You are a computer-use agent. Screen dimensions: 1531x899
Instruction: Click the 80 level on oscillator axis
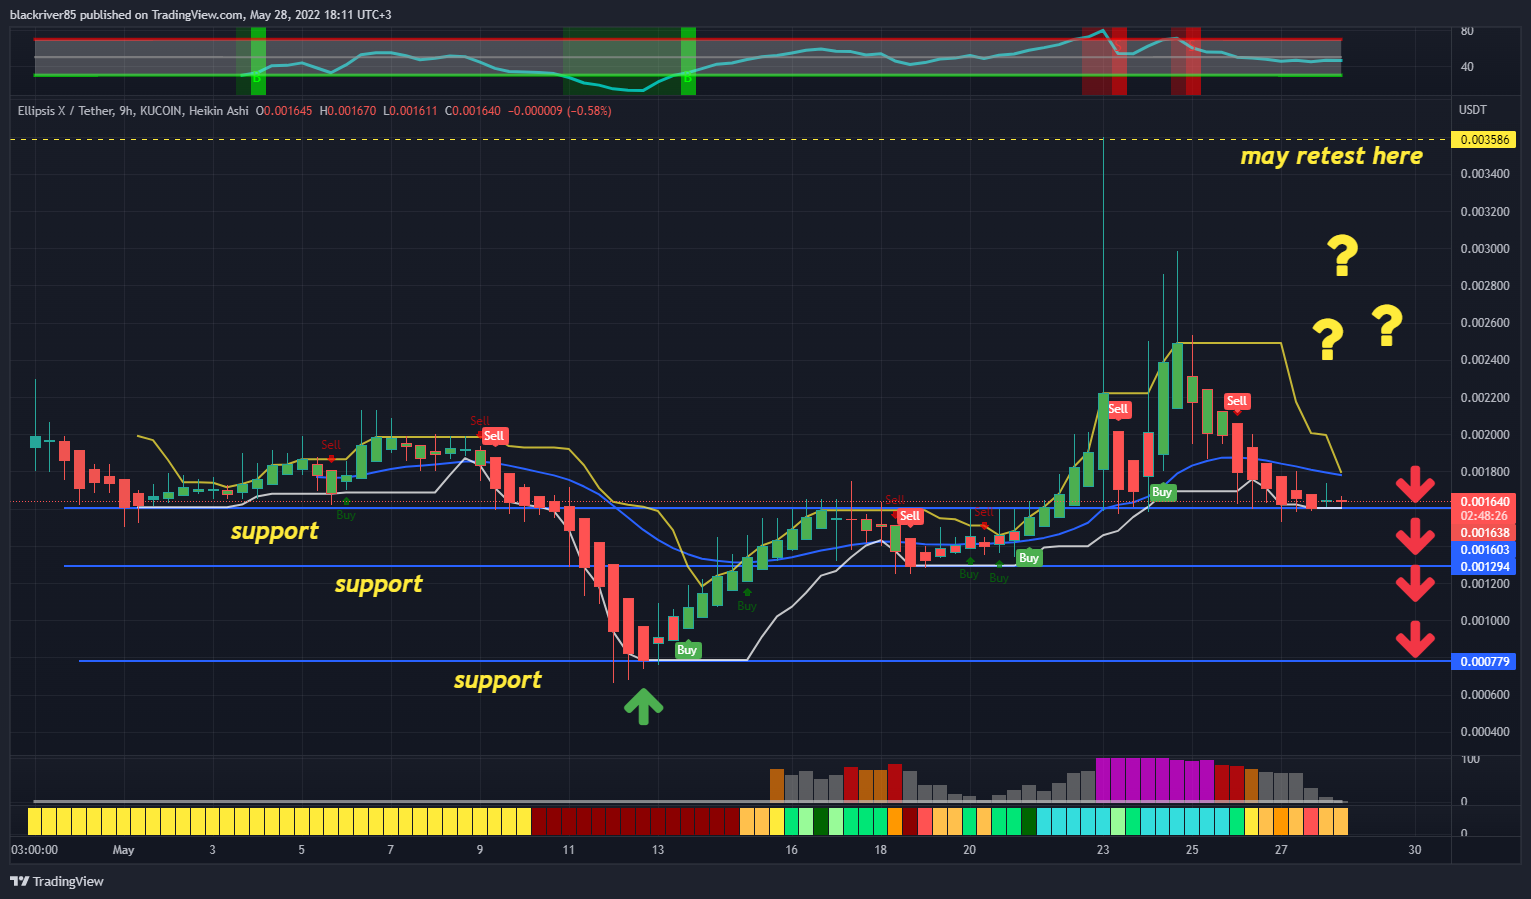1467,31
